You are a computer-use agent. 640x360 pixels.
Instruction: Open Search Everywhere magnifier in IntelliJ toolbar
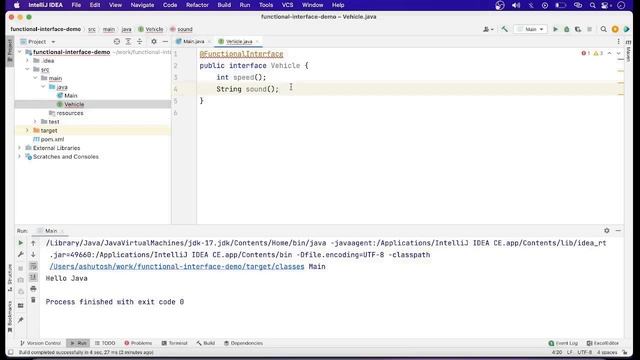[x=603, y=29]
